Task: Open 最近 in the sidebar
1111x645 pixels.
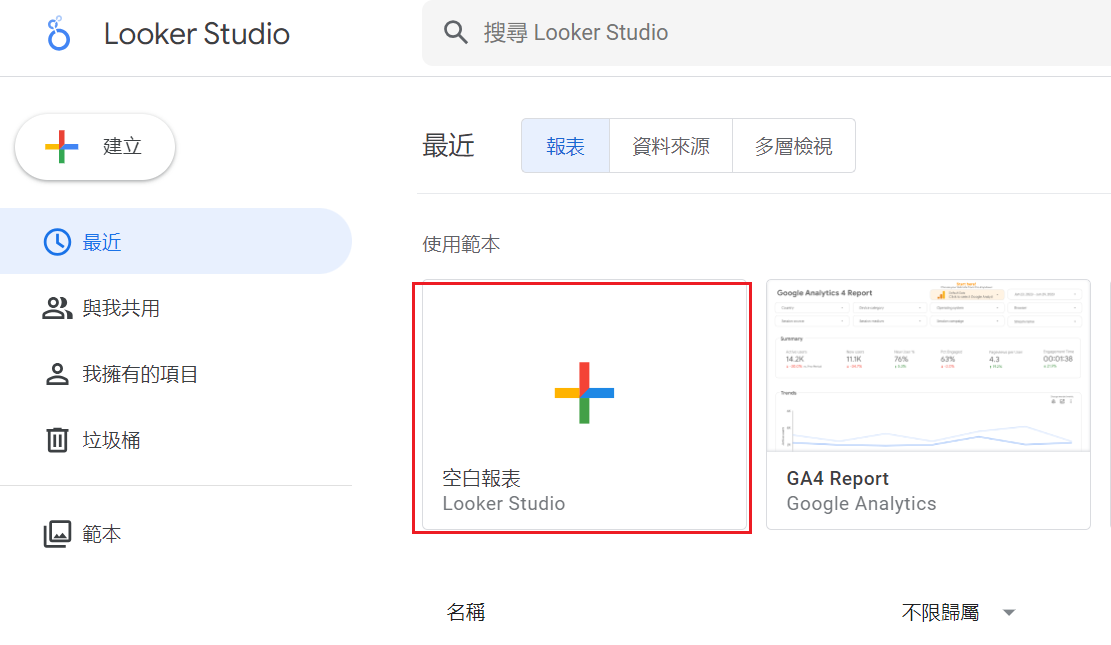Action: [176, 242]
